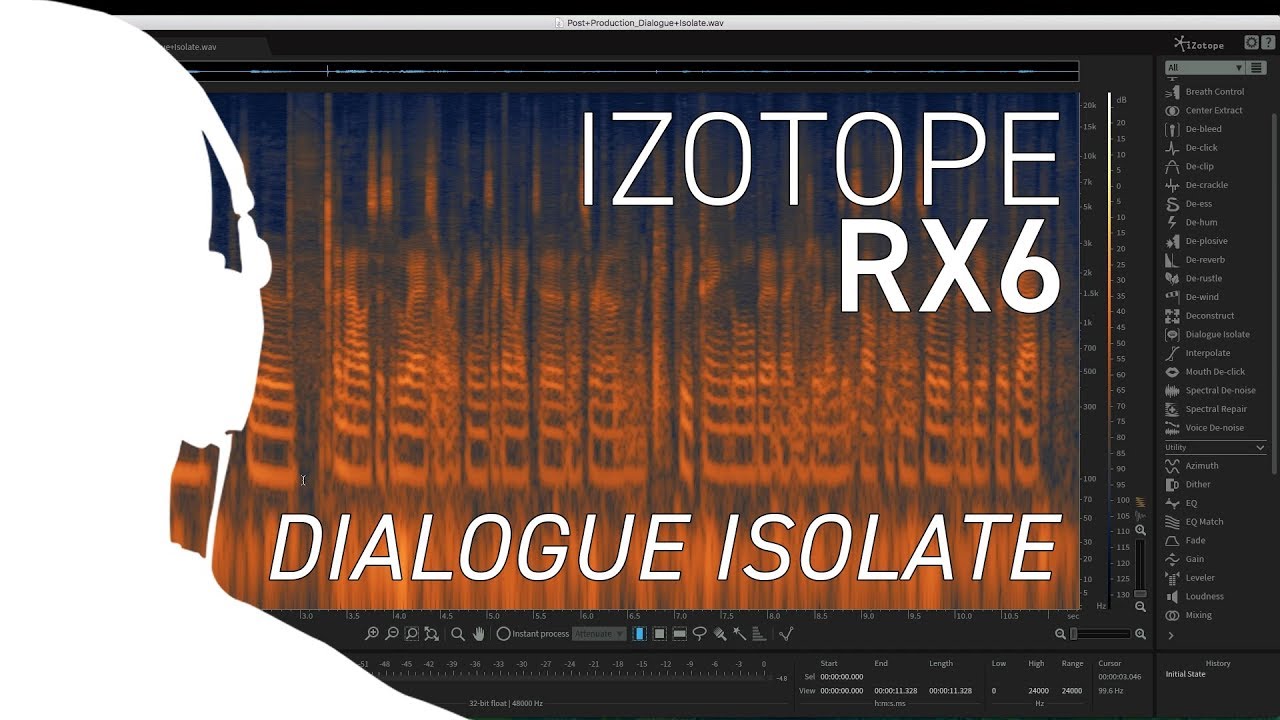The width and height of the screenshot is (1280, 720).
Task: Select the Time selection tool
Action: click(639, 634)
